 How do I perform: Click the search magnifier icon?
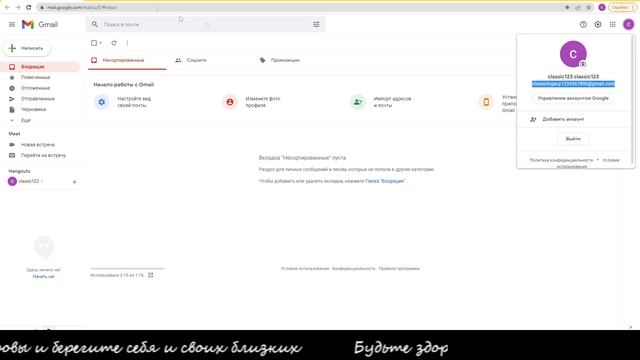coord(95,24)
